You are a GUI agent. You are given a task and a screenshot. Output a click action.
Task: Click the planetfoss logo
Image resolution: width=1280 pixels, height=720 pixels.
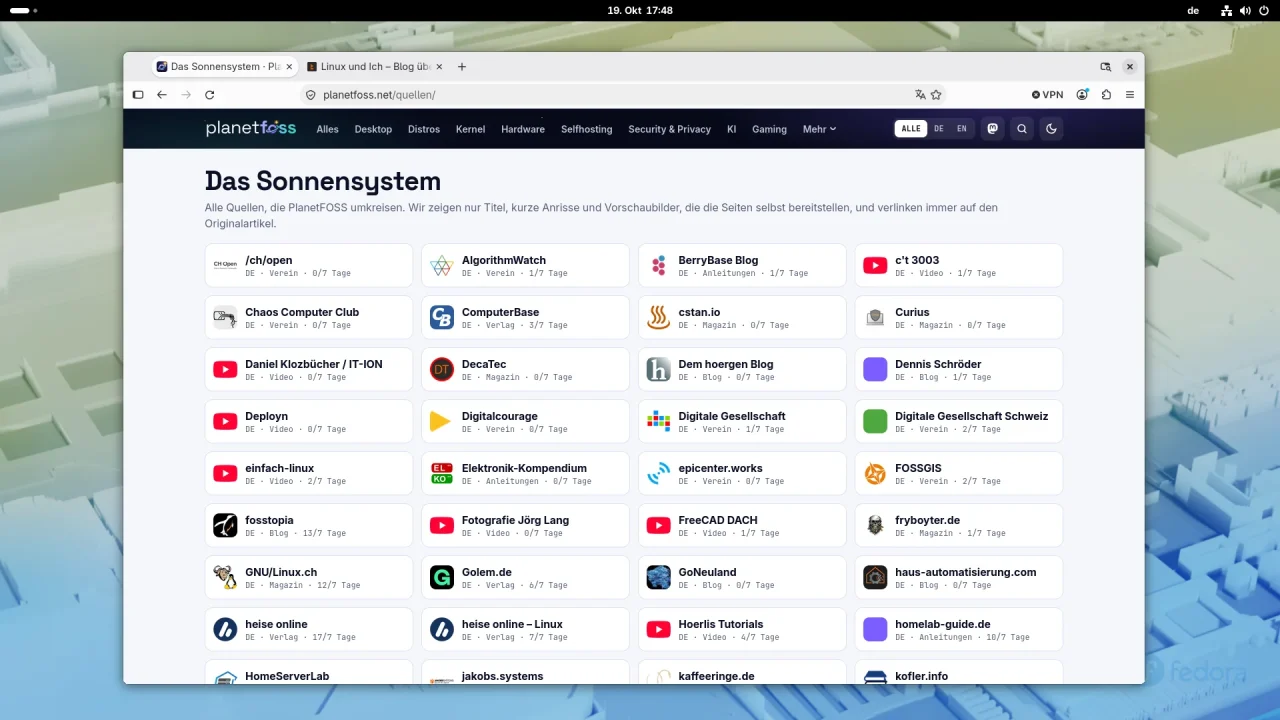click(x=251, y=128)
